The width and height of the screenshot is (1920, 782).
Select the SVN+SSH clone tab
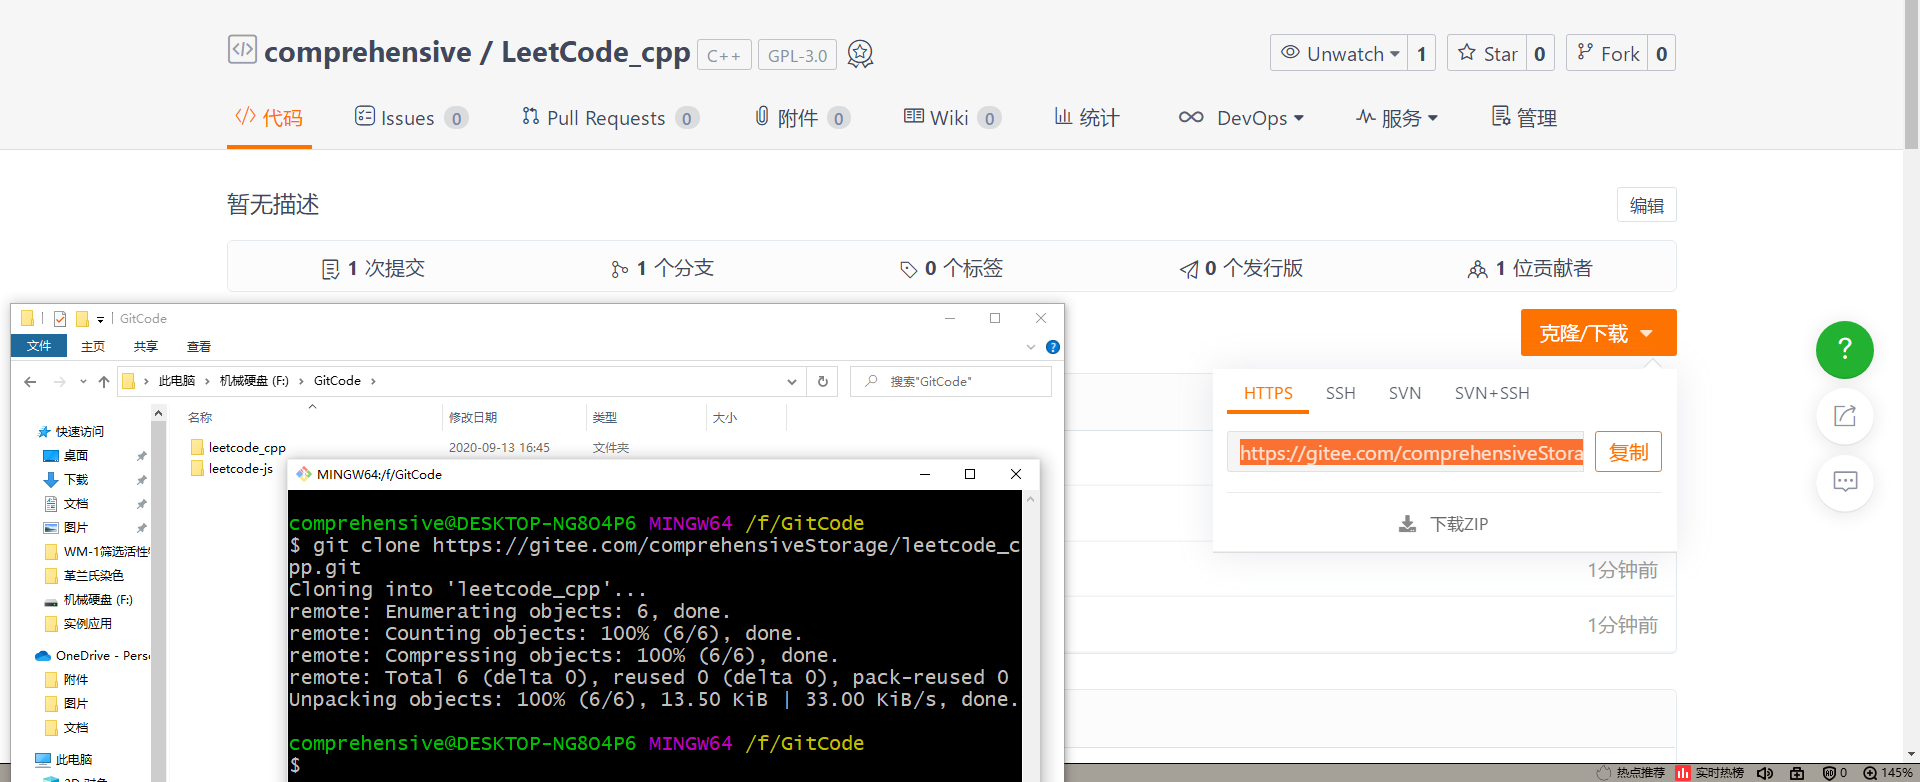(x=1492, y=393)
